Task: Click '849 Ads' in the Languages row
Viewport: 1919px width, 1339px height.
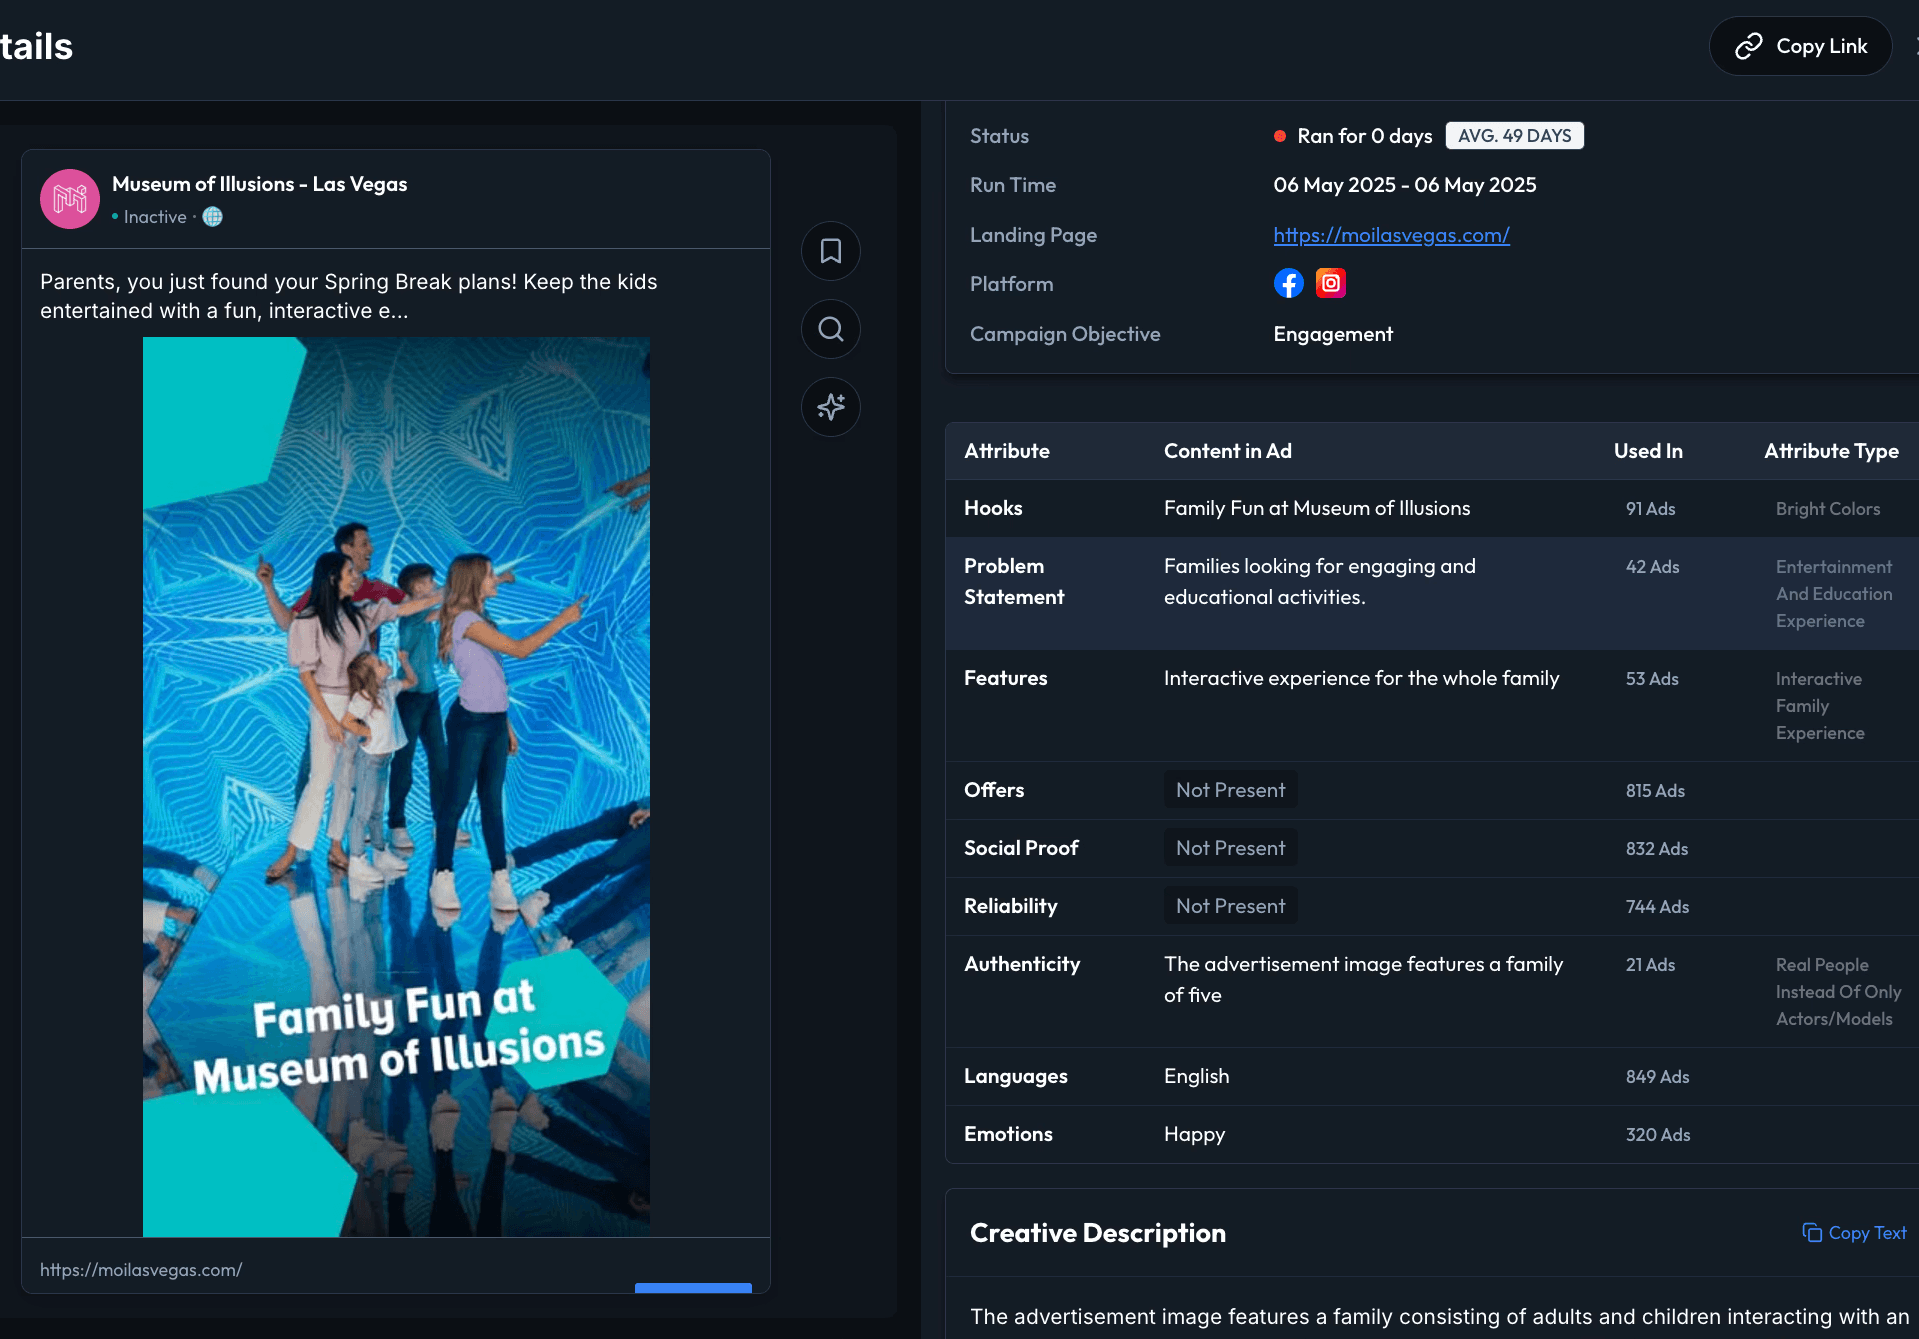Action: click(x=1657, y=1077)
